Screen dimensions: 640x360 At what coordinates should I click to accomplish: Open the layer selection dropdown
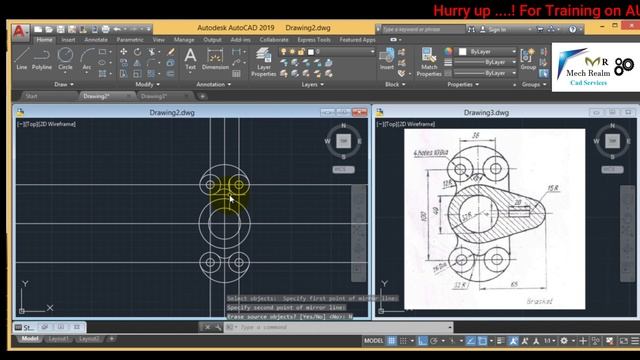pos(327,52)
